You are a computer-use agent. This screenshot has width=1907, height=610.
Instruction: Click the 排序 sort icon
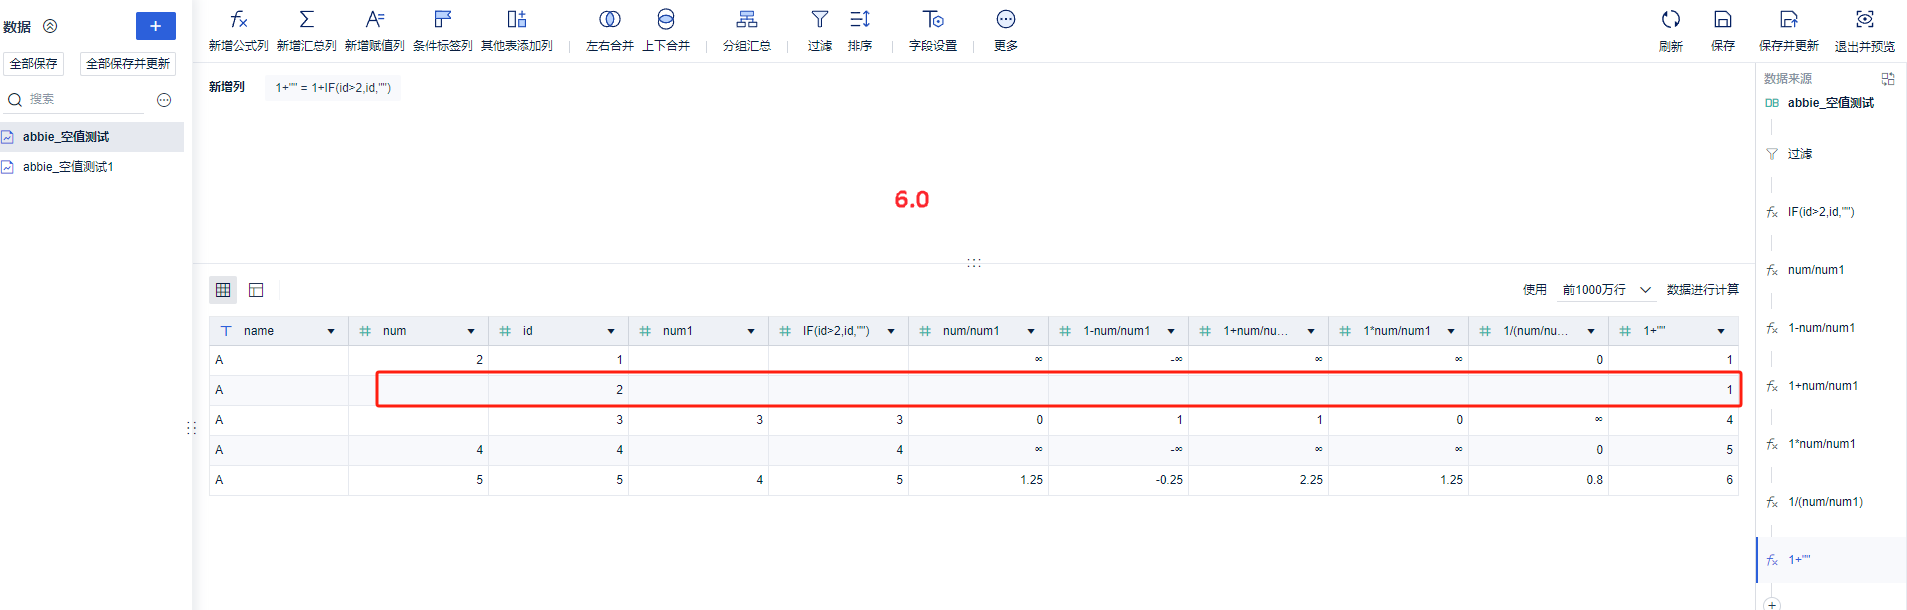click(x=860, y=19)
